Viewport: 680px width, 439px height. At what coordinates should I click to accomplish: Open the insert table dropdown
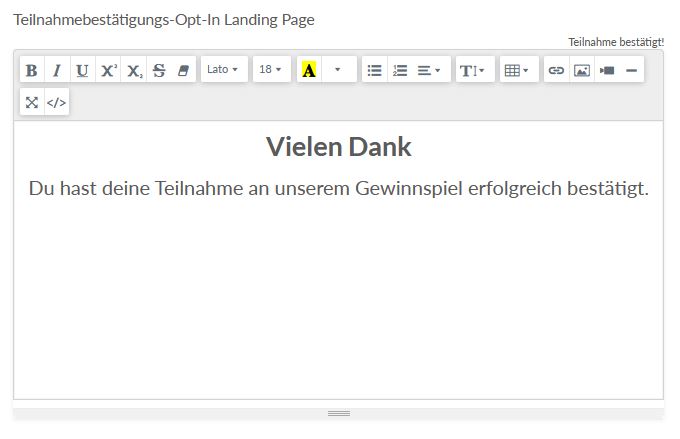tap(519, 70)
